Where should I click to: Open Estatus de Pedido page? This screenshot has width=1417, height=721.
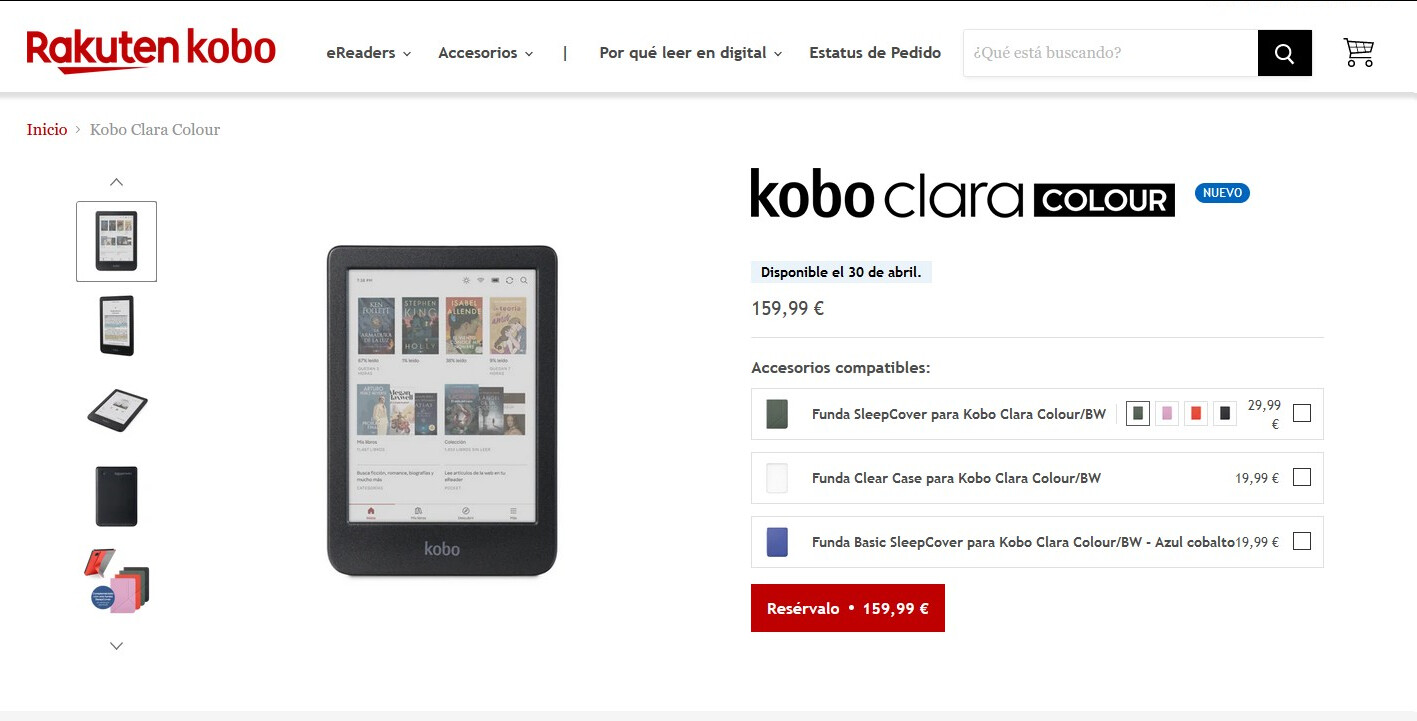875,53
